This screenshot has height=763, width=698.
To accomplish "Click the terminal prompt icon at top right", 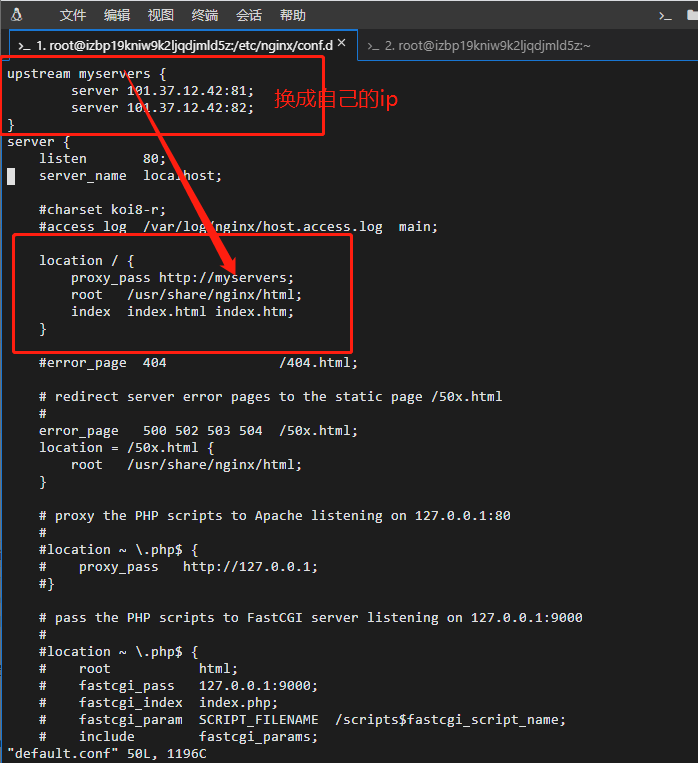I will (x=665, y=17).
